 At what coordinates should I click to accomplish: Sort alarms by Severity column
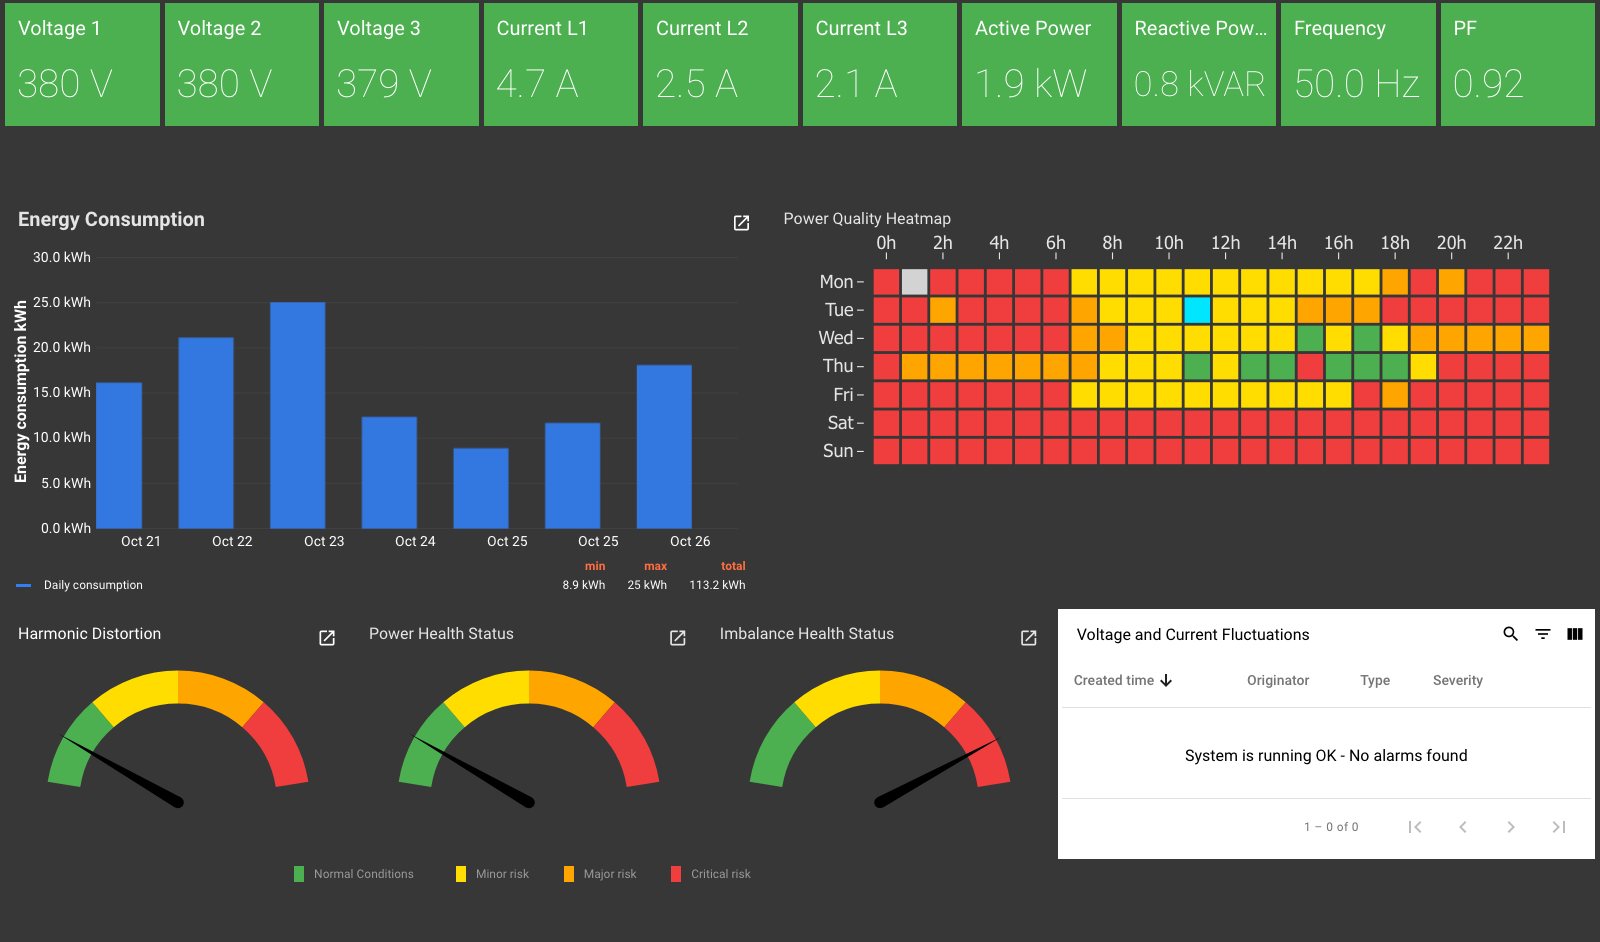click(1458, 680)
